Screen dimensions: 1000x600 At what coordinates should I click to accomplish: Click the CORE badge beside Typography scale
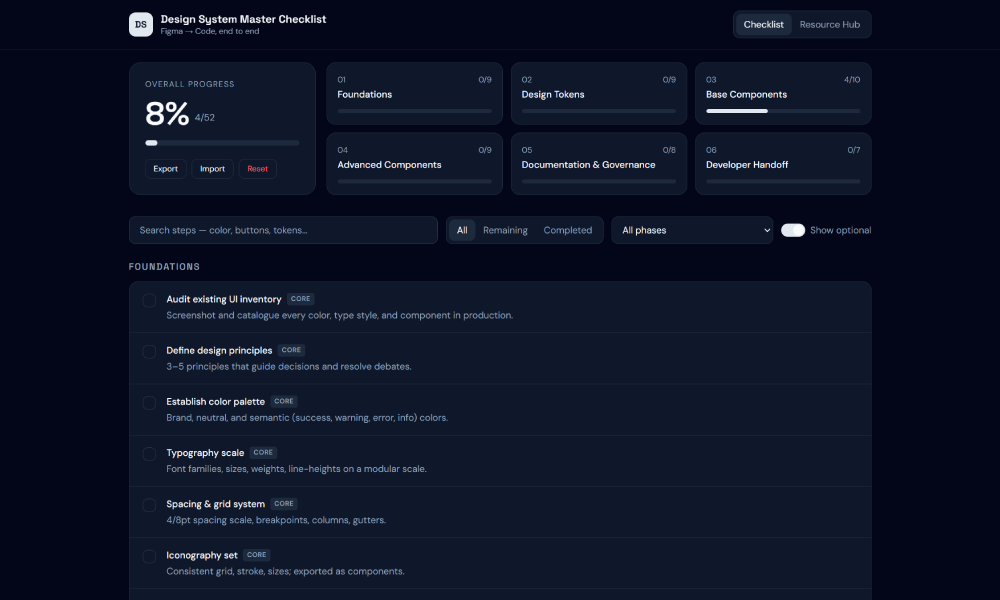pos(263,453)
